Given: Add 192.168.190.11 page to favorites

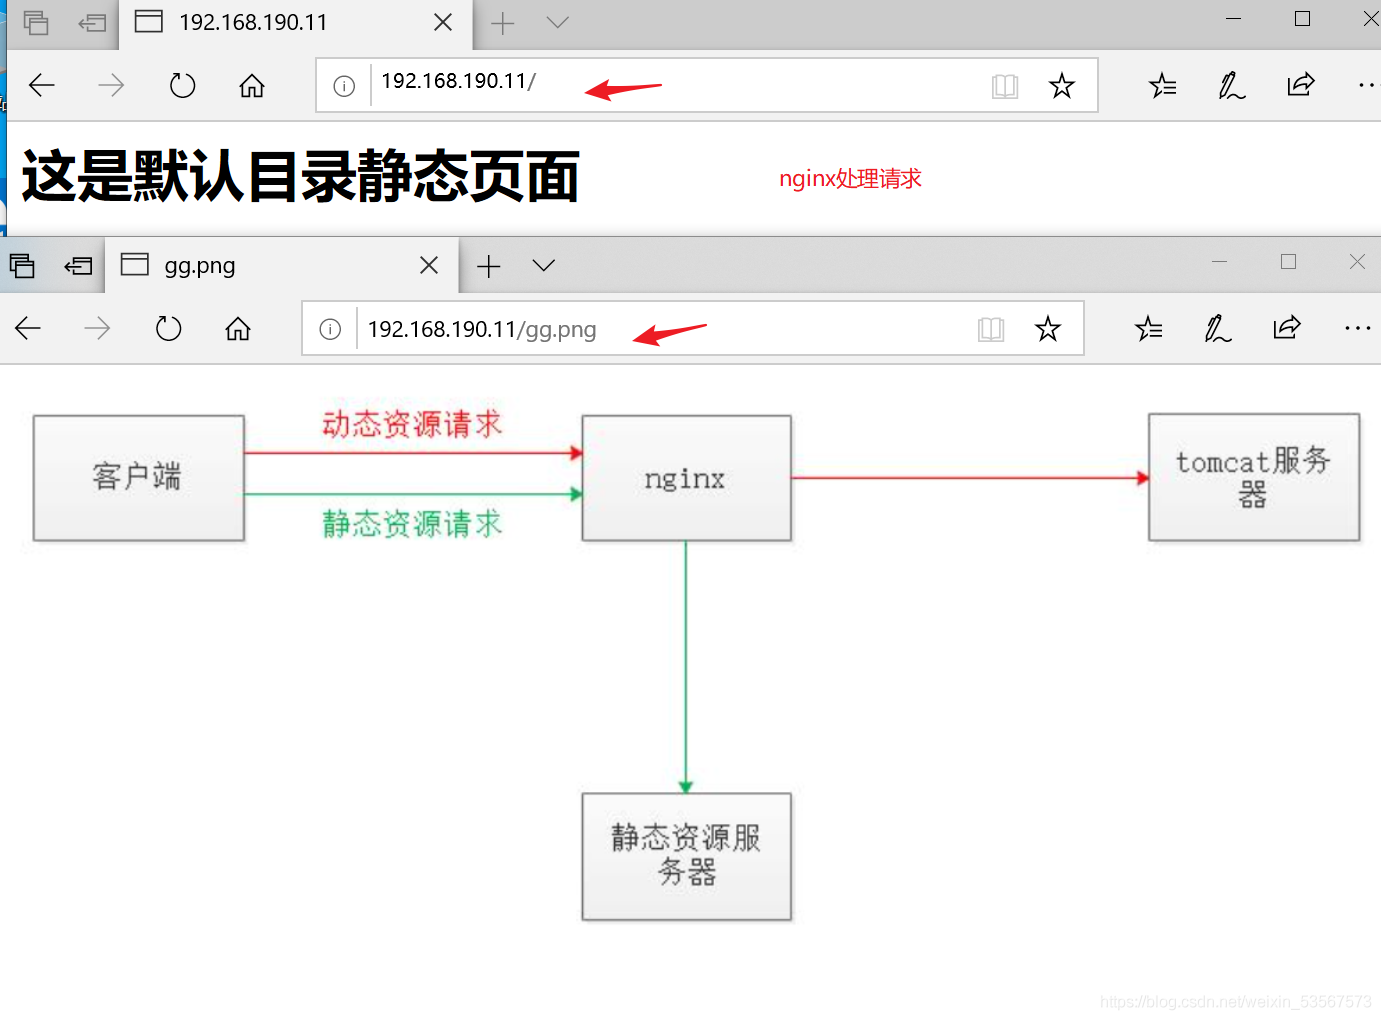Looking at the screenshot, I should (1062, 86).
